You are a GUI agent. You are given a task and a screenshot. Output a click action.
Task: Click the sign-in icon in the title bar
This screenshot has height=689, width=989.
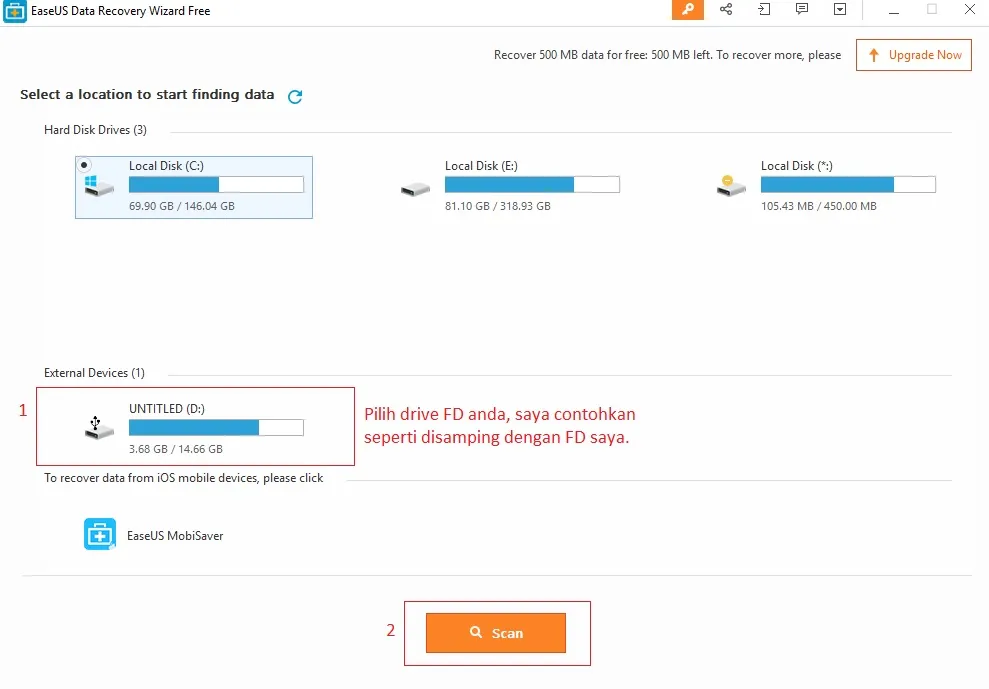click(x=763, y=9)
